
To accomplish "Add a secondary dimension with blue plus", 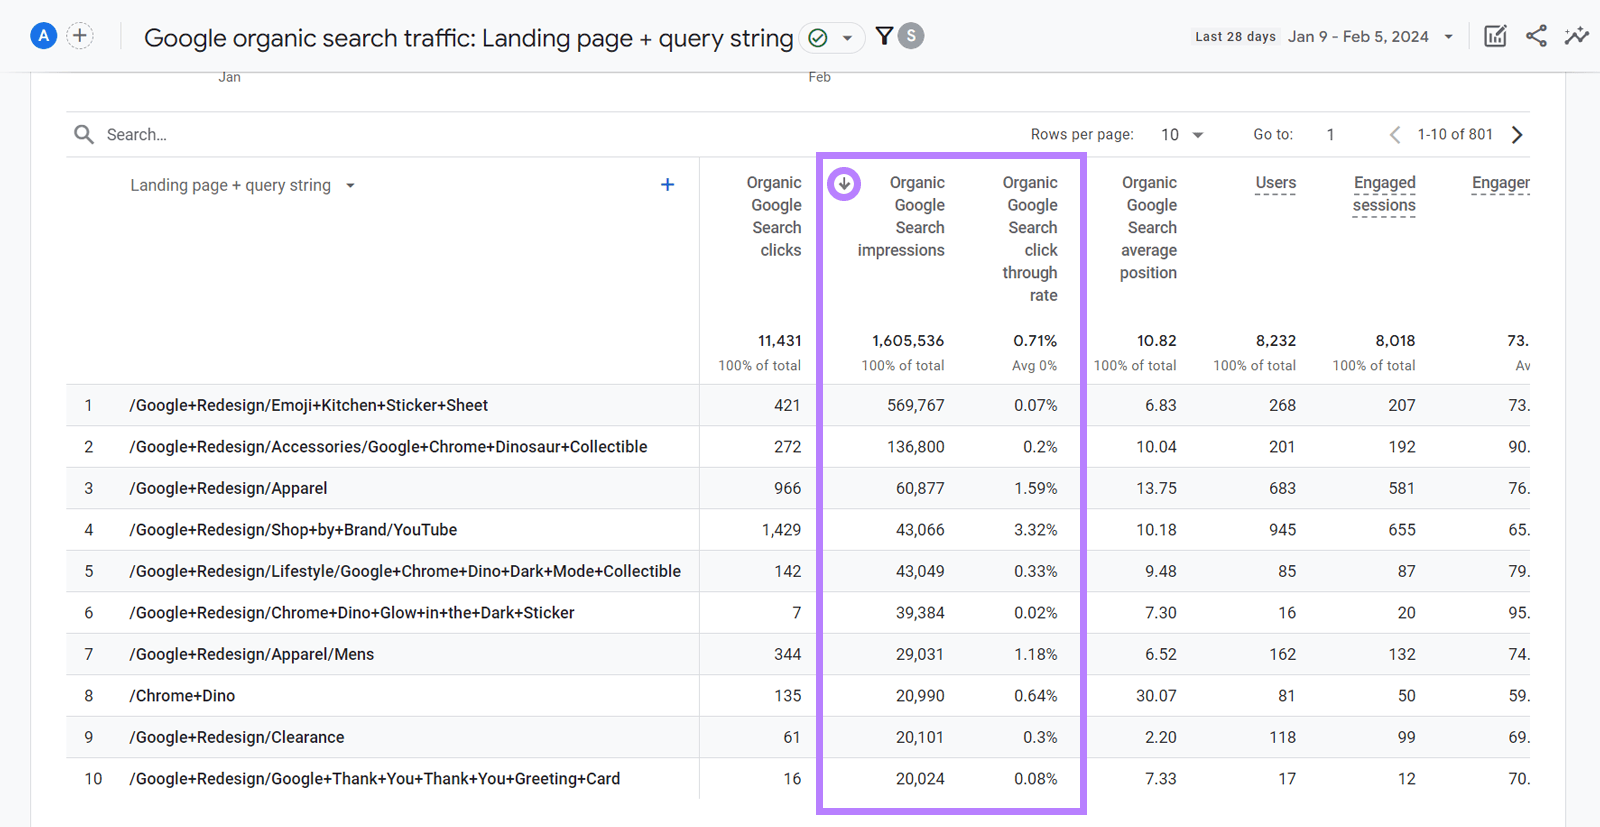I will (x=667, y=184).
